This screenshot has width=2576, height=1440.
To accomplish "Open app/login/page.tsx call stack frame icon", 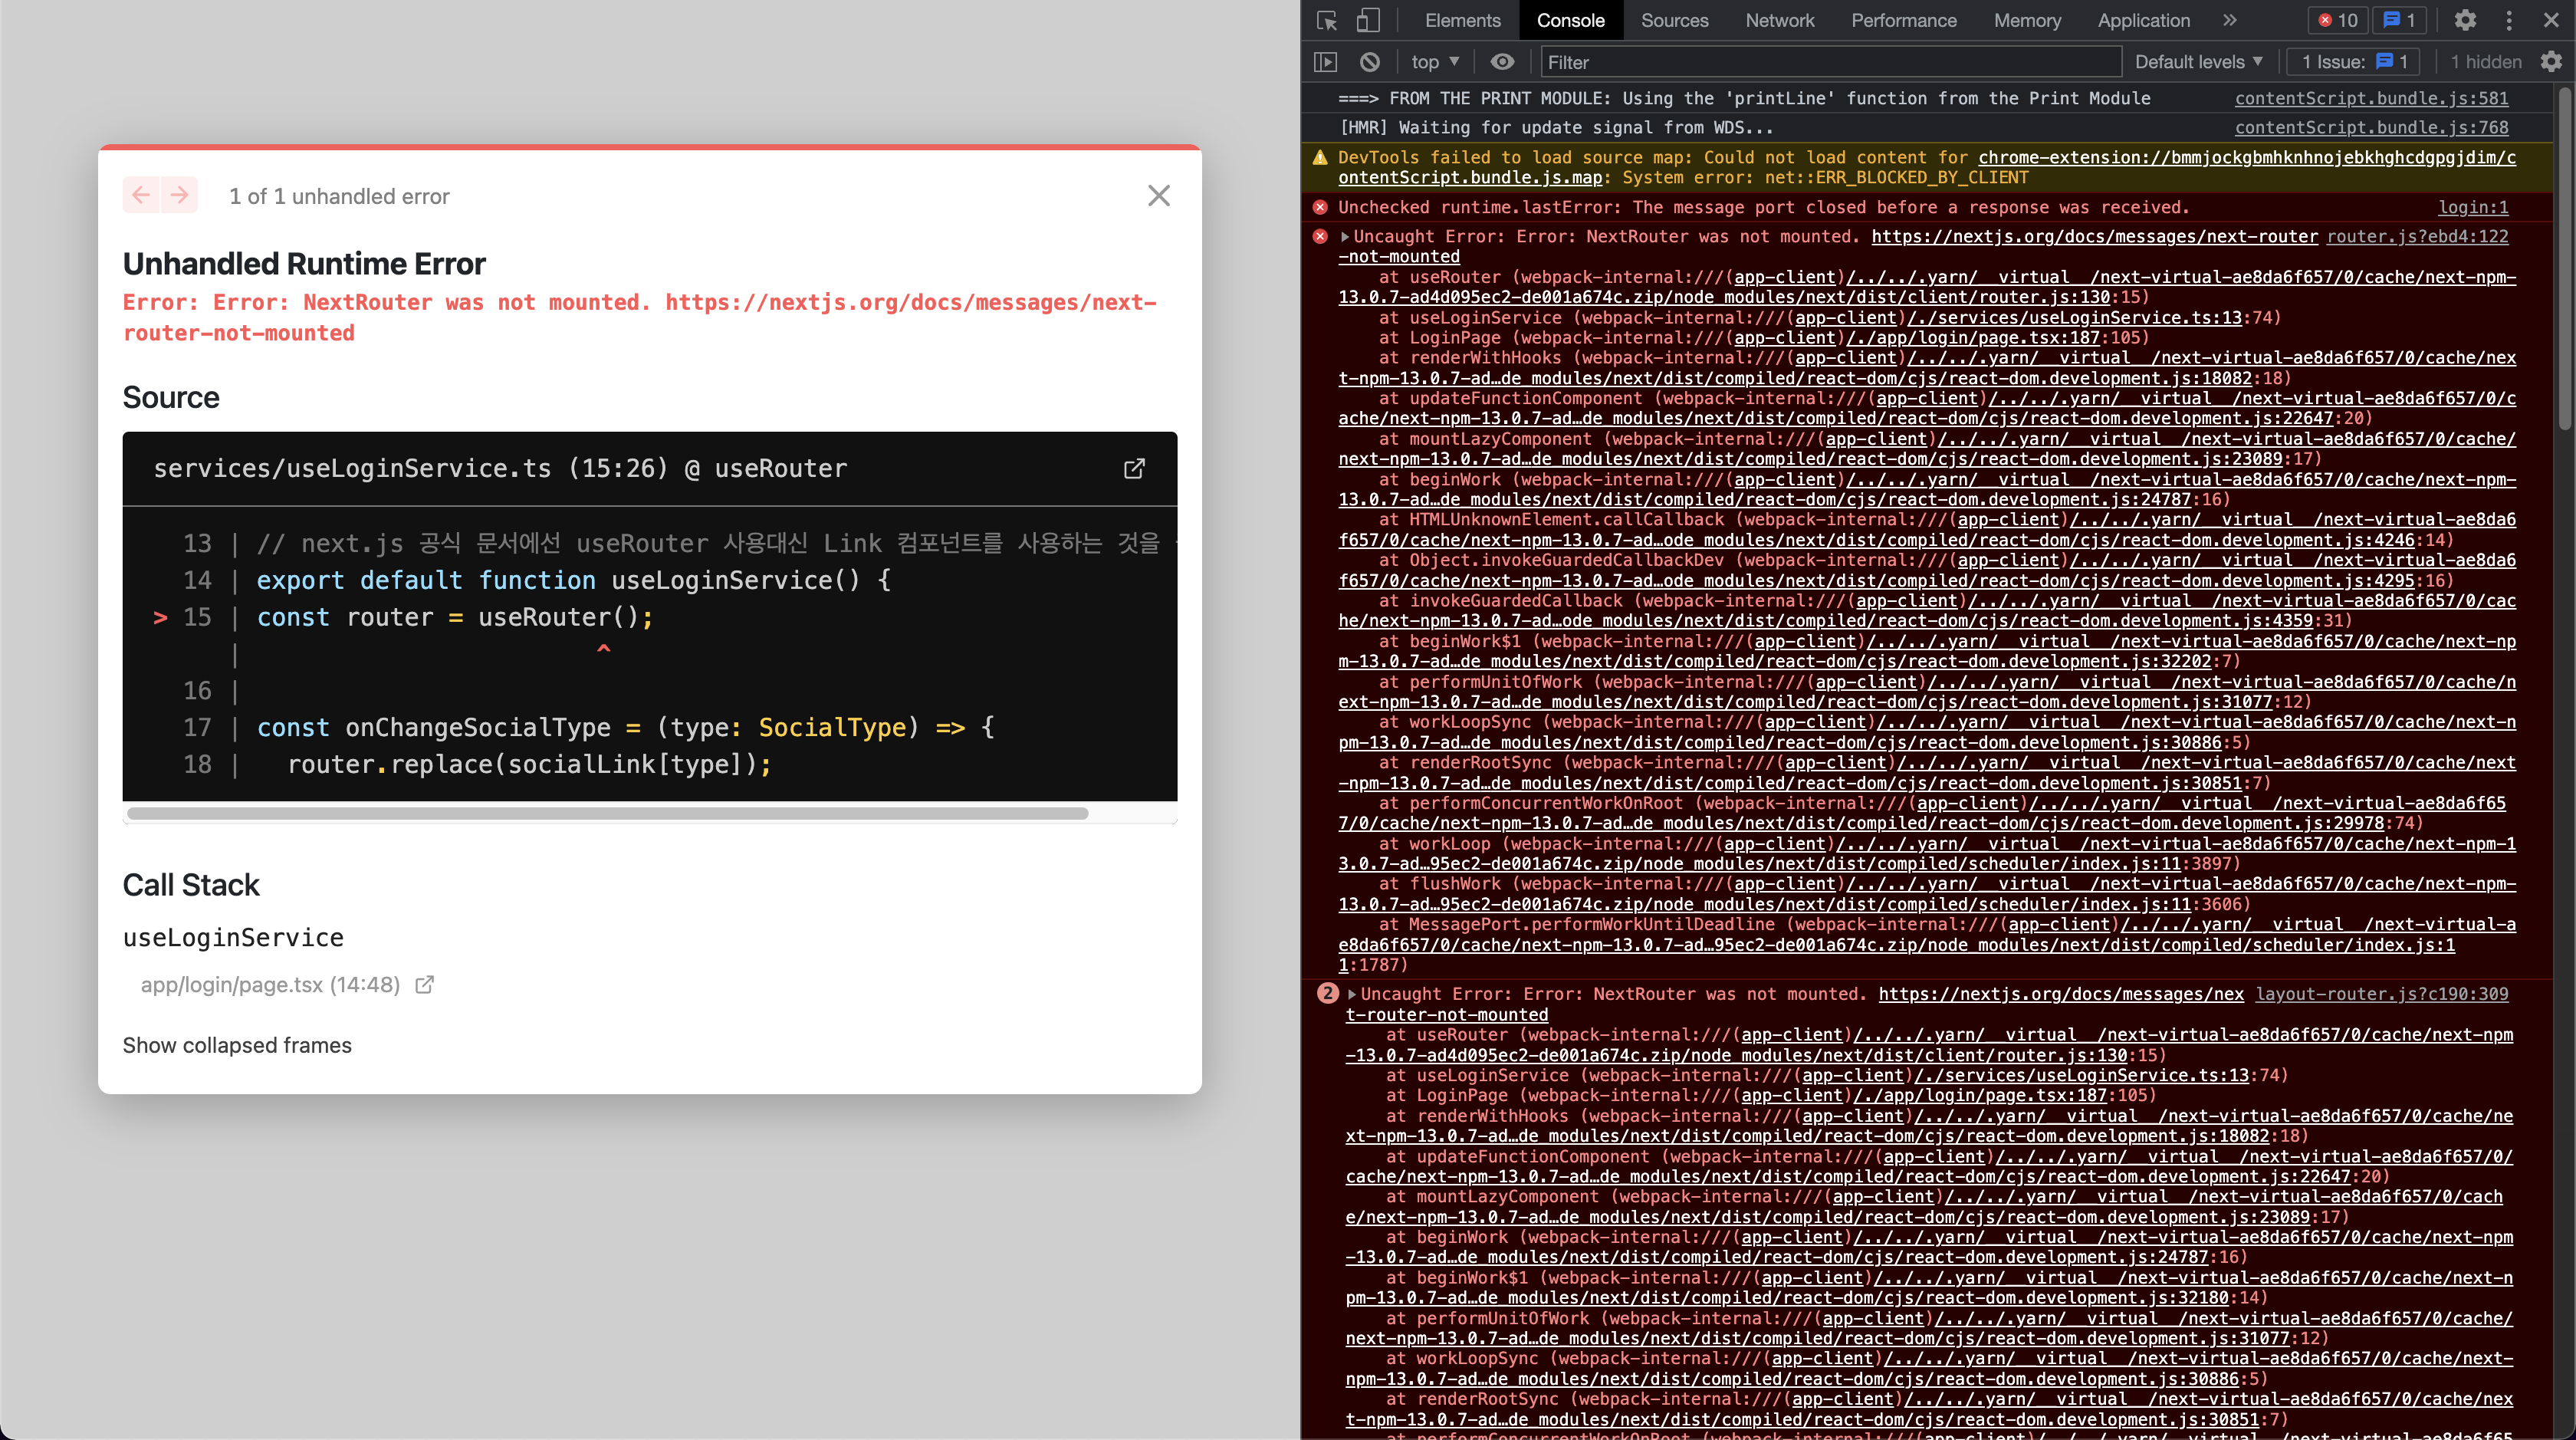I will 425,985.
